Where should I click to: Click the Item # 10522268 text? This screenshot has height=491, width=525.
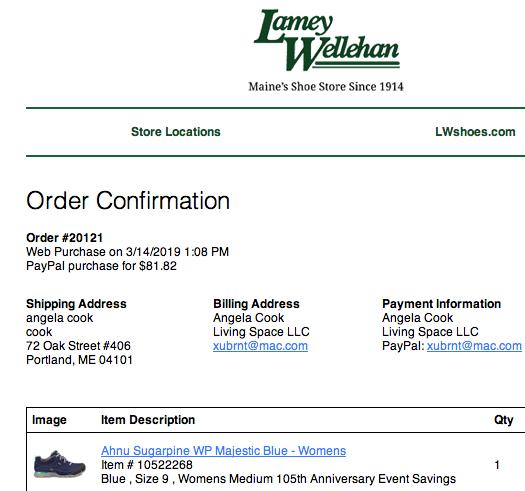point(147,465)
